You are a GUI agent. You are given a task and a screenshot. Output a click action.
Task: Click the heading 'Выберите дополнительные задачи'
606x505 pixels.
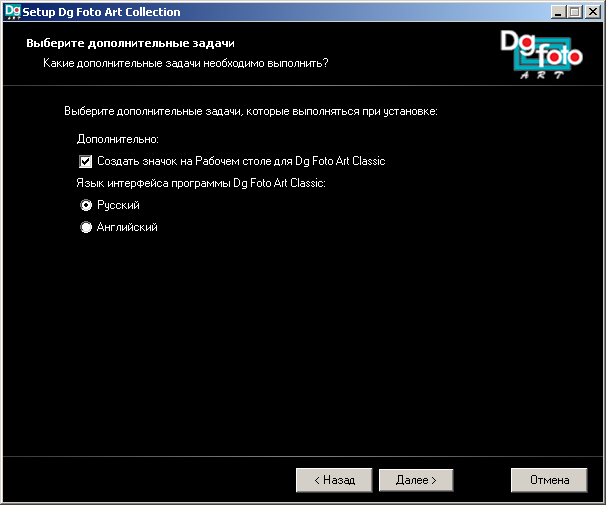130,43
